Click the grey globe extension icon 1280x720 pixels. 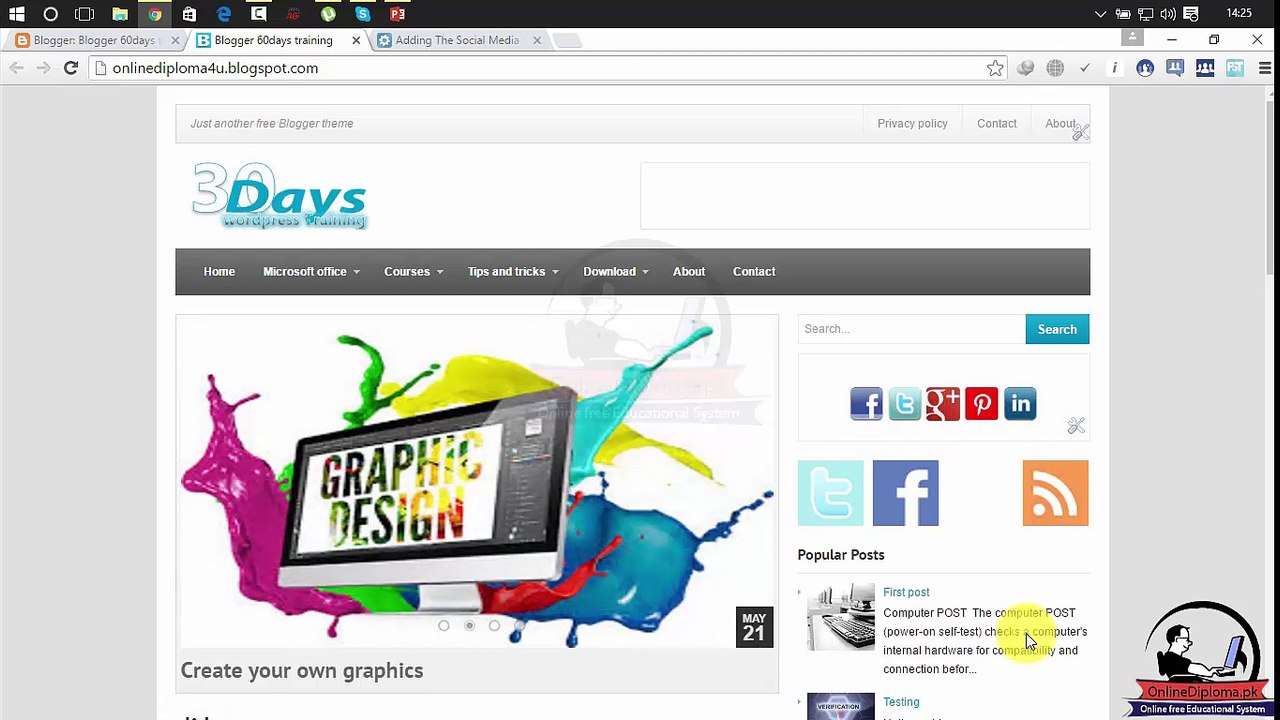1055,68
